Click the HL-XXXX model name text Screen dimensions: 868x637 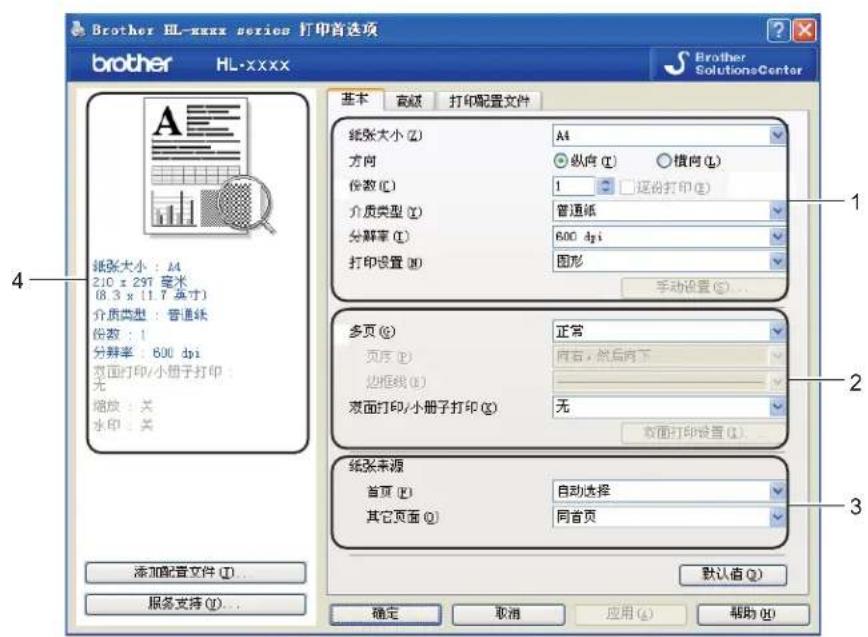click(253, 65)
